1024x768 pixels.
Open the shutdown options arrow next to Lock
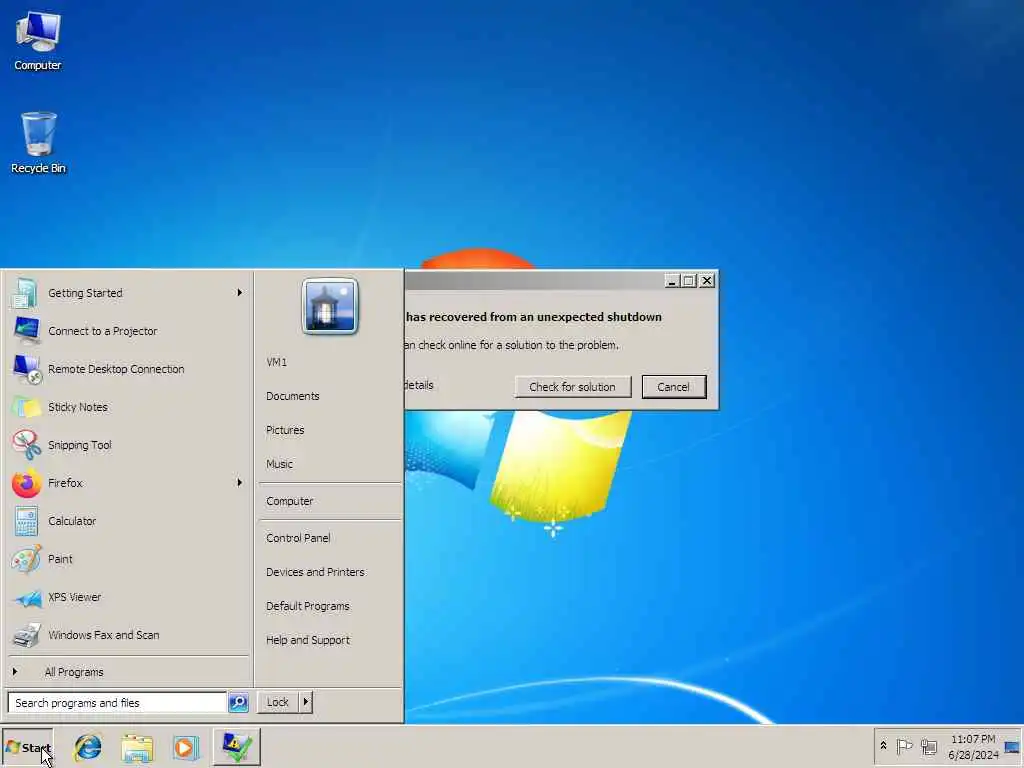tap(306, 703)
